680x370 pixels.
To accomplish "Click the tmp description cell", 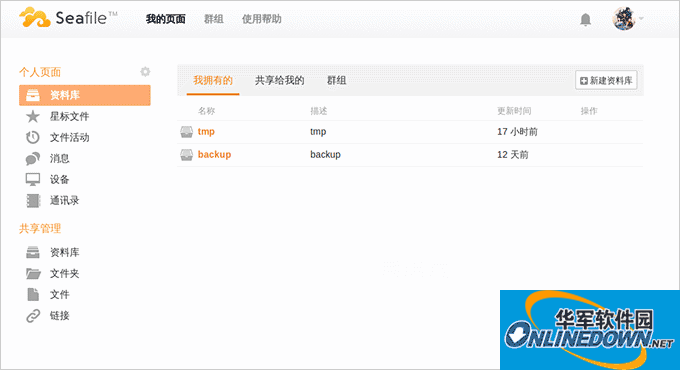I will point(318,131).
